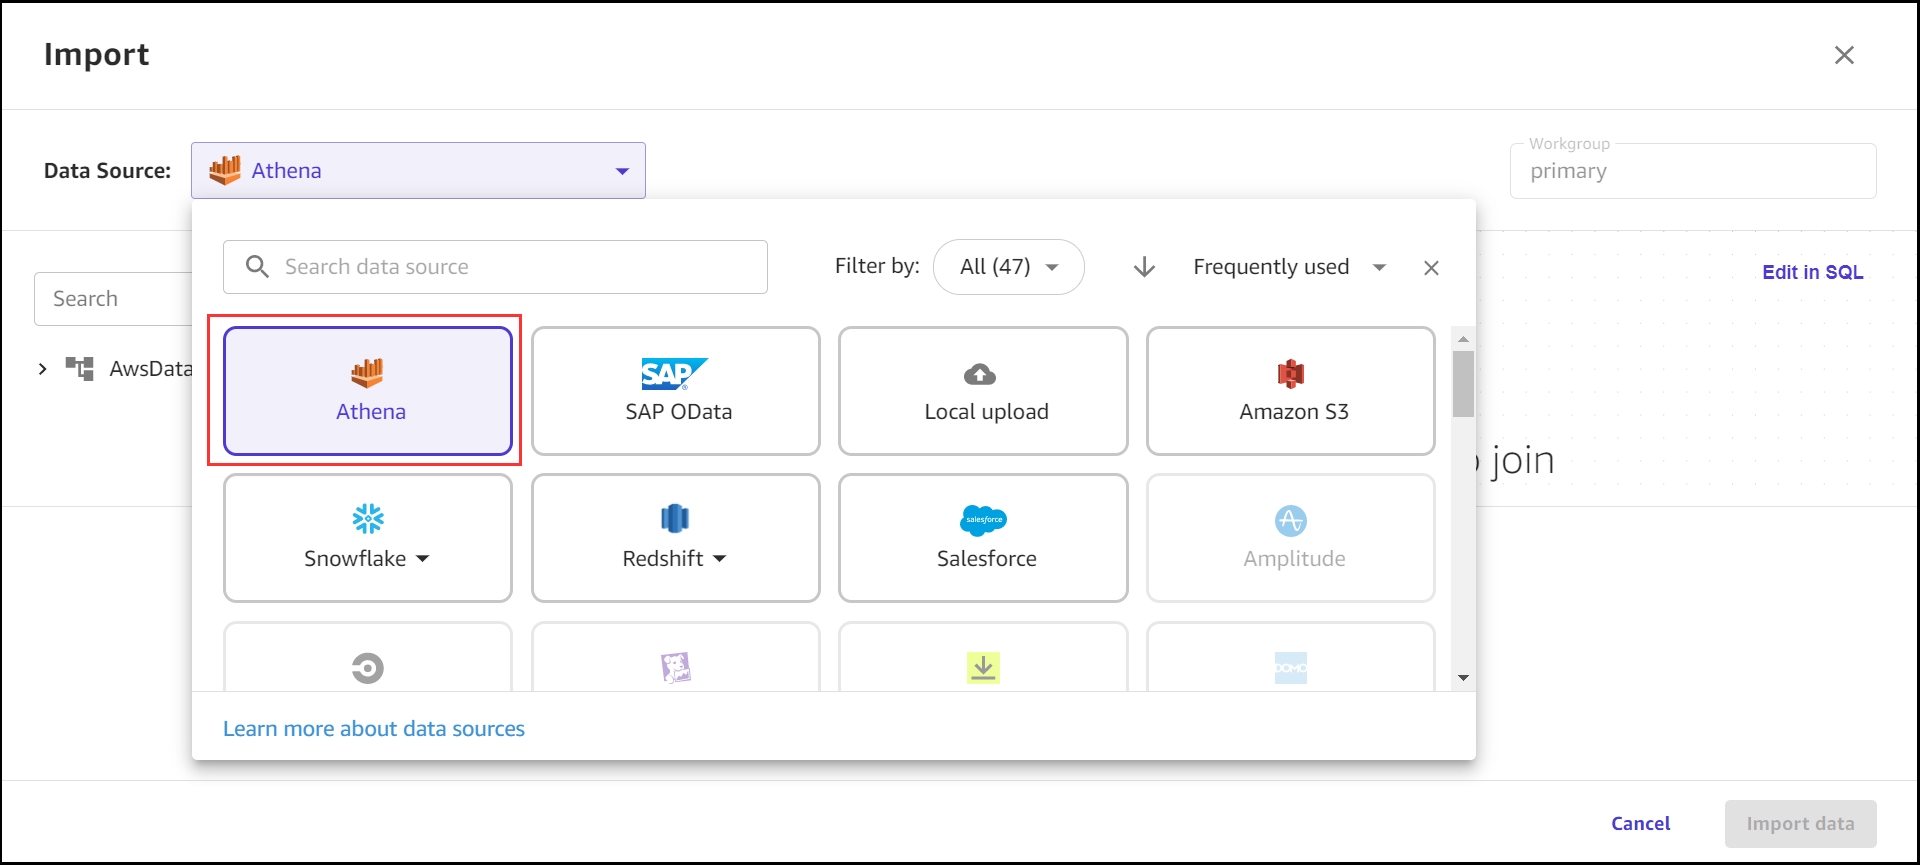Open Learn more about data sources link

pyautogui.click(x=374, y=729)
